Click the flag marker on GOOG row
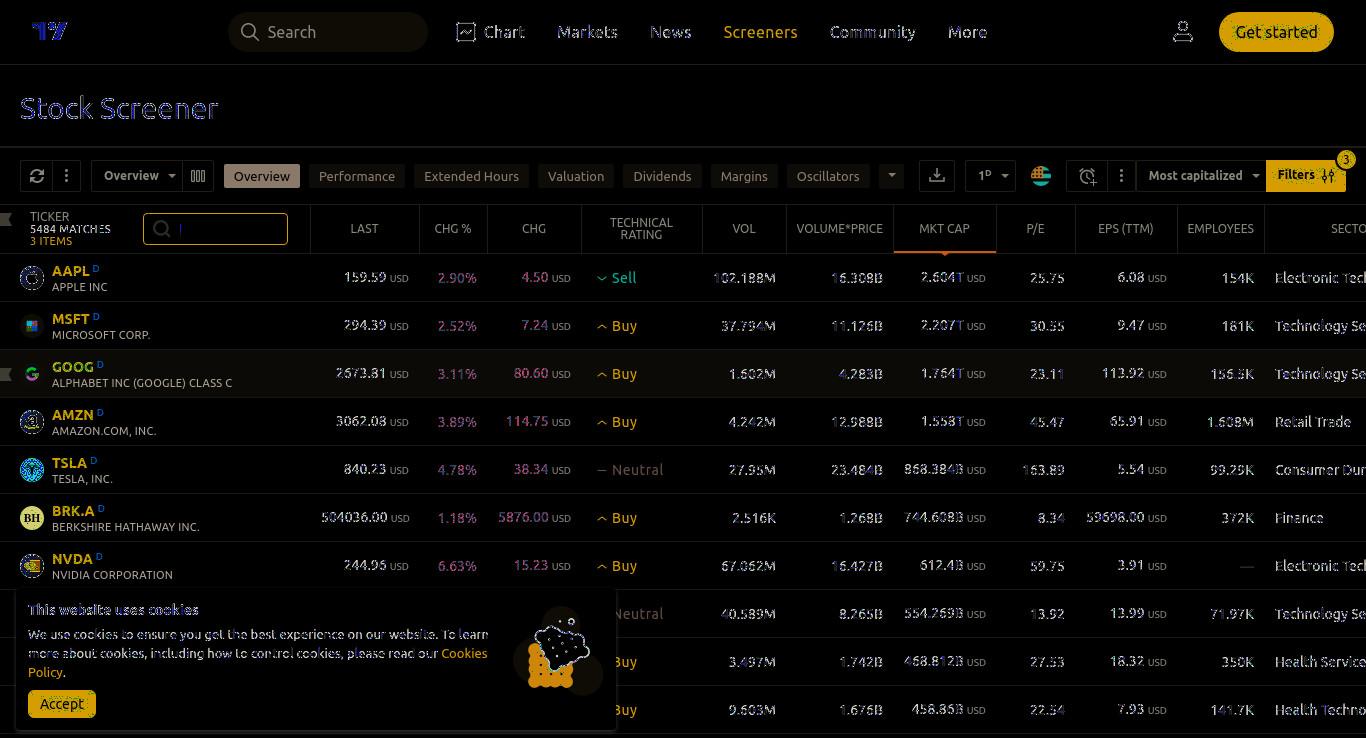The height and width of the screenshot is (738, 1366). pos(6,374)
